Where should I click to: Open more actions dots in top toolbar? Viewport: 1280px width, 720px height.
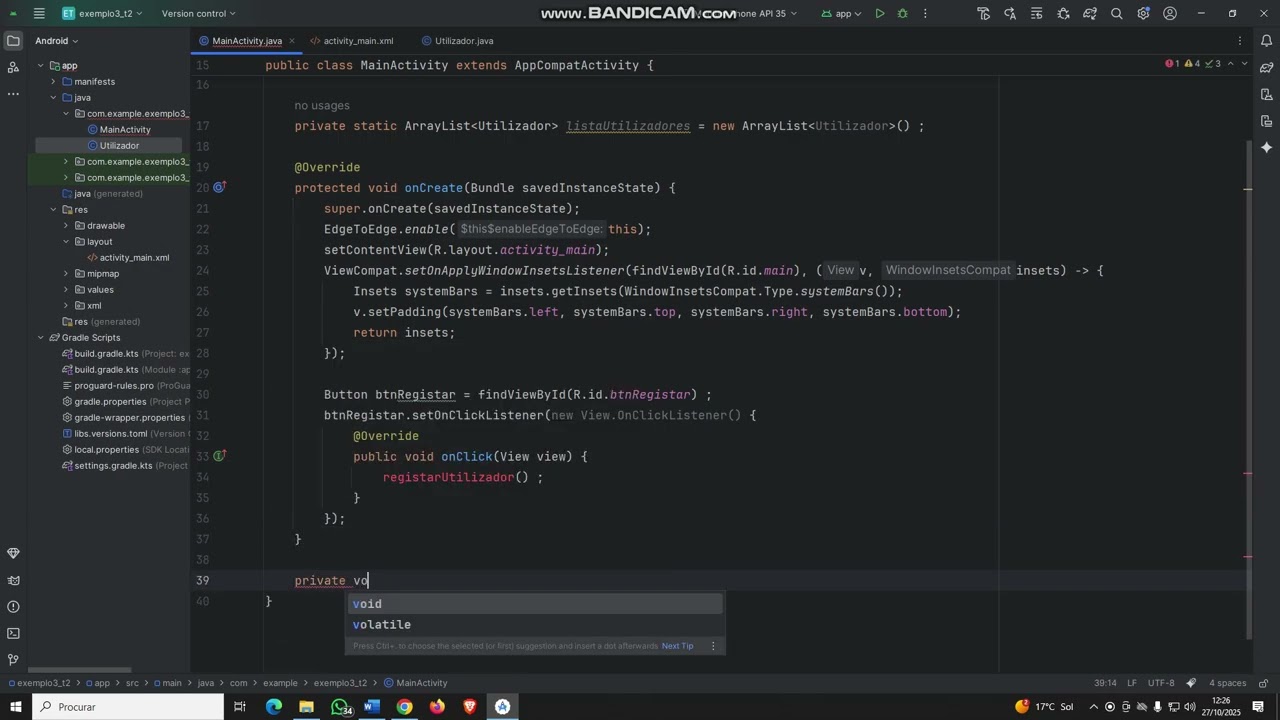[x=925, y=14]
